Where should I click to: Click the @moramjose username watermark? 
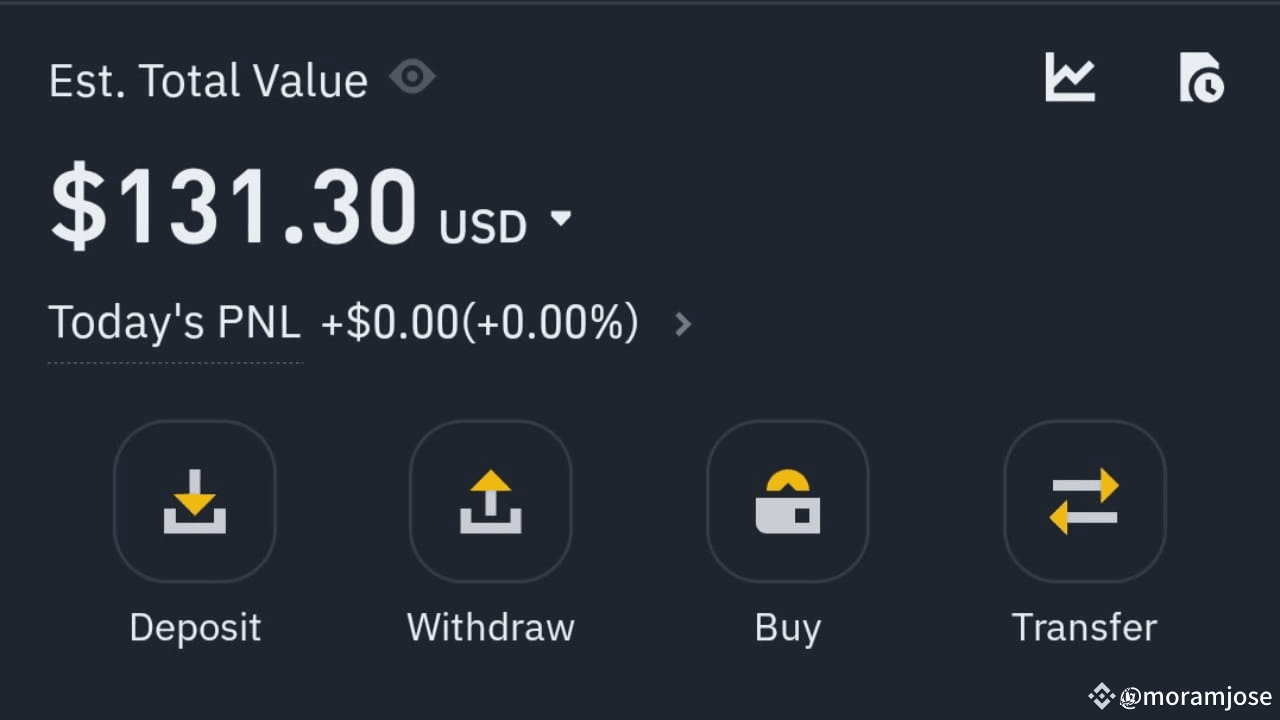click(x=1197, y=697)
